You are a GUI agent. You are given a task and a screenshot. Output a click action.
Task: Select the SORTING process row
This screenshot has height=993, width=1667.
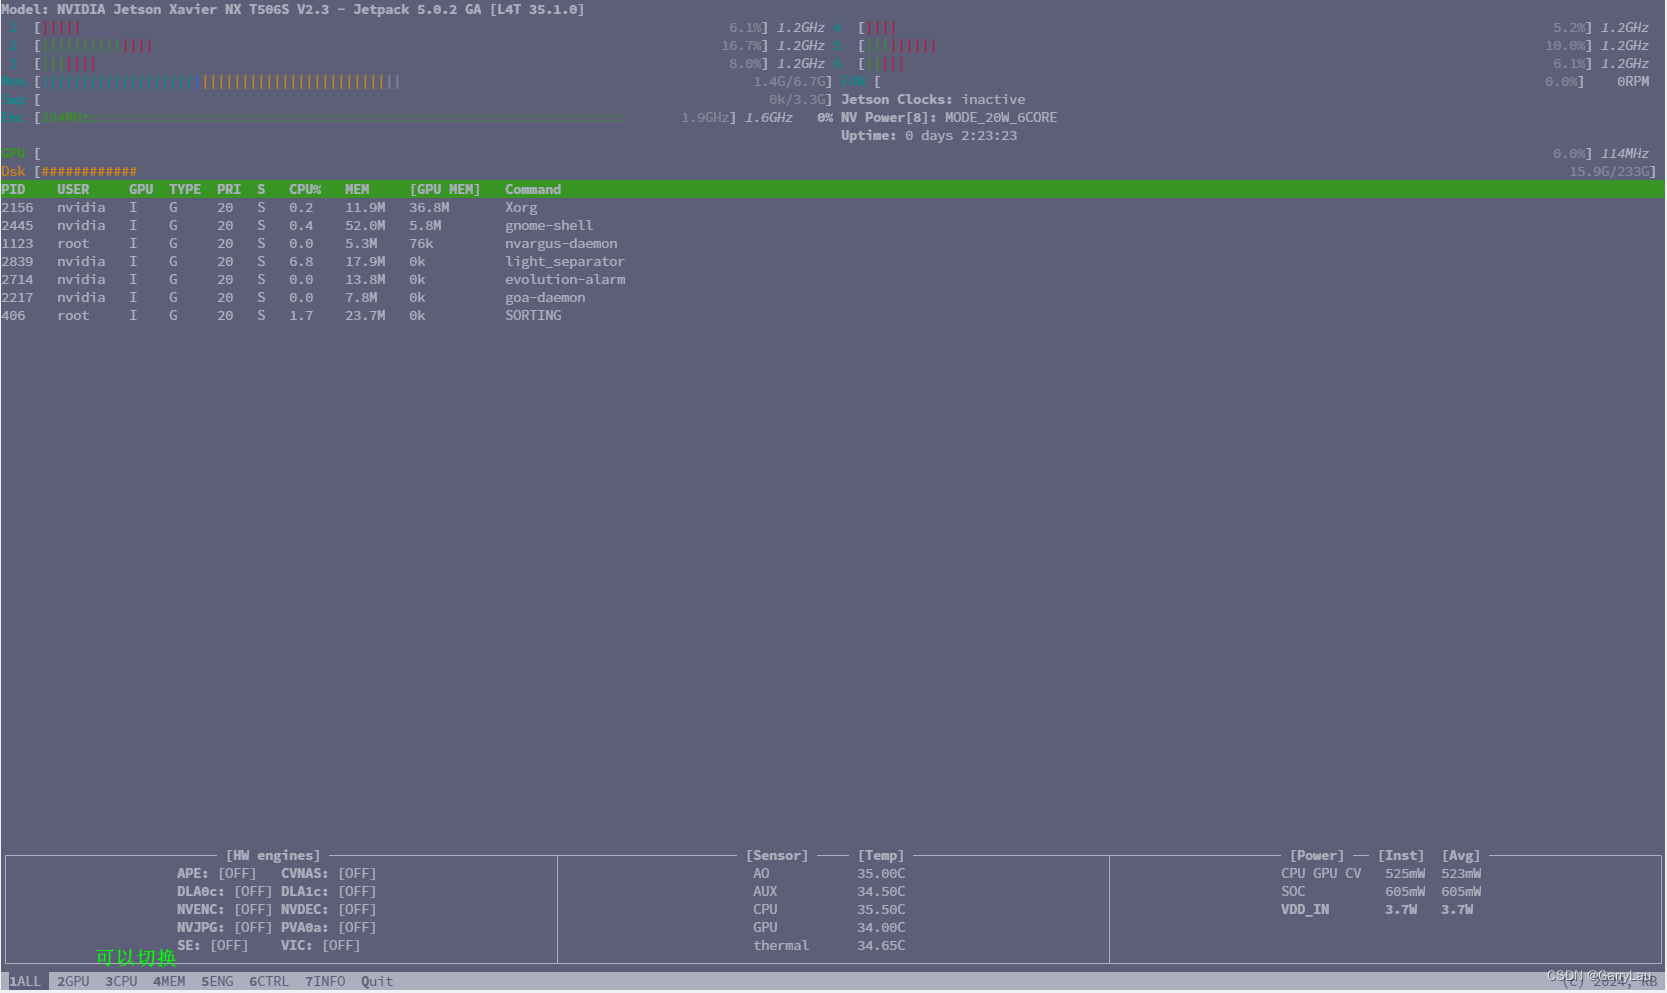(x=833, y=315)
